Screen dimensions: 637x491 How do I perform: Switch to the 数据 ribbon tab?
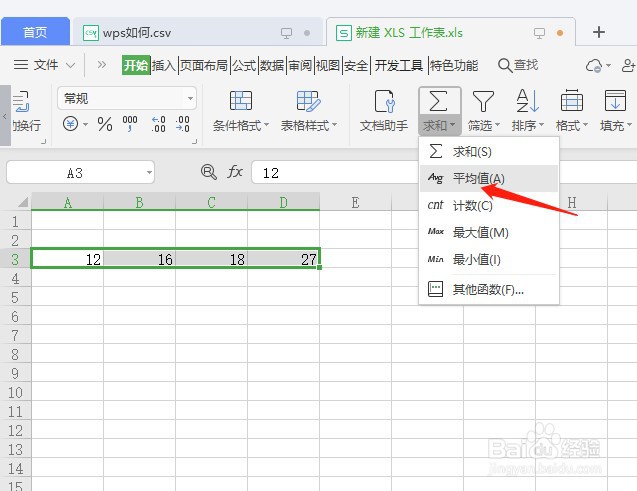(x=272, y=65)
